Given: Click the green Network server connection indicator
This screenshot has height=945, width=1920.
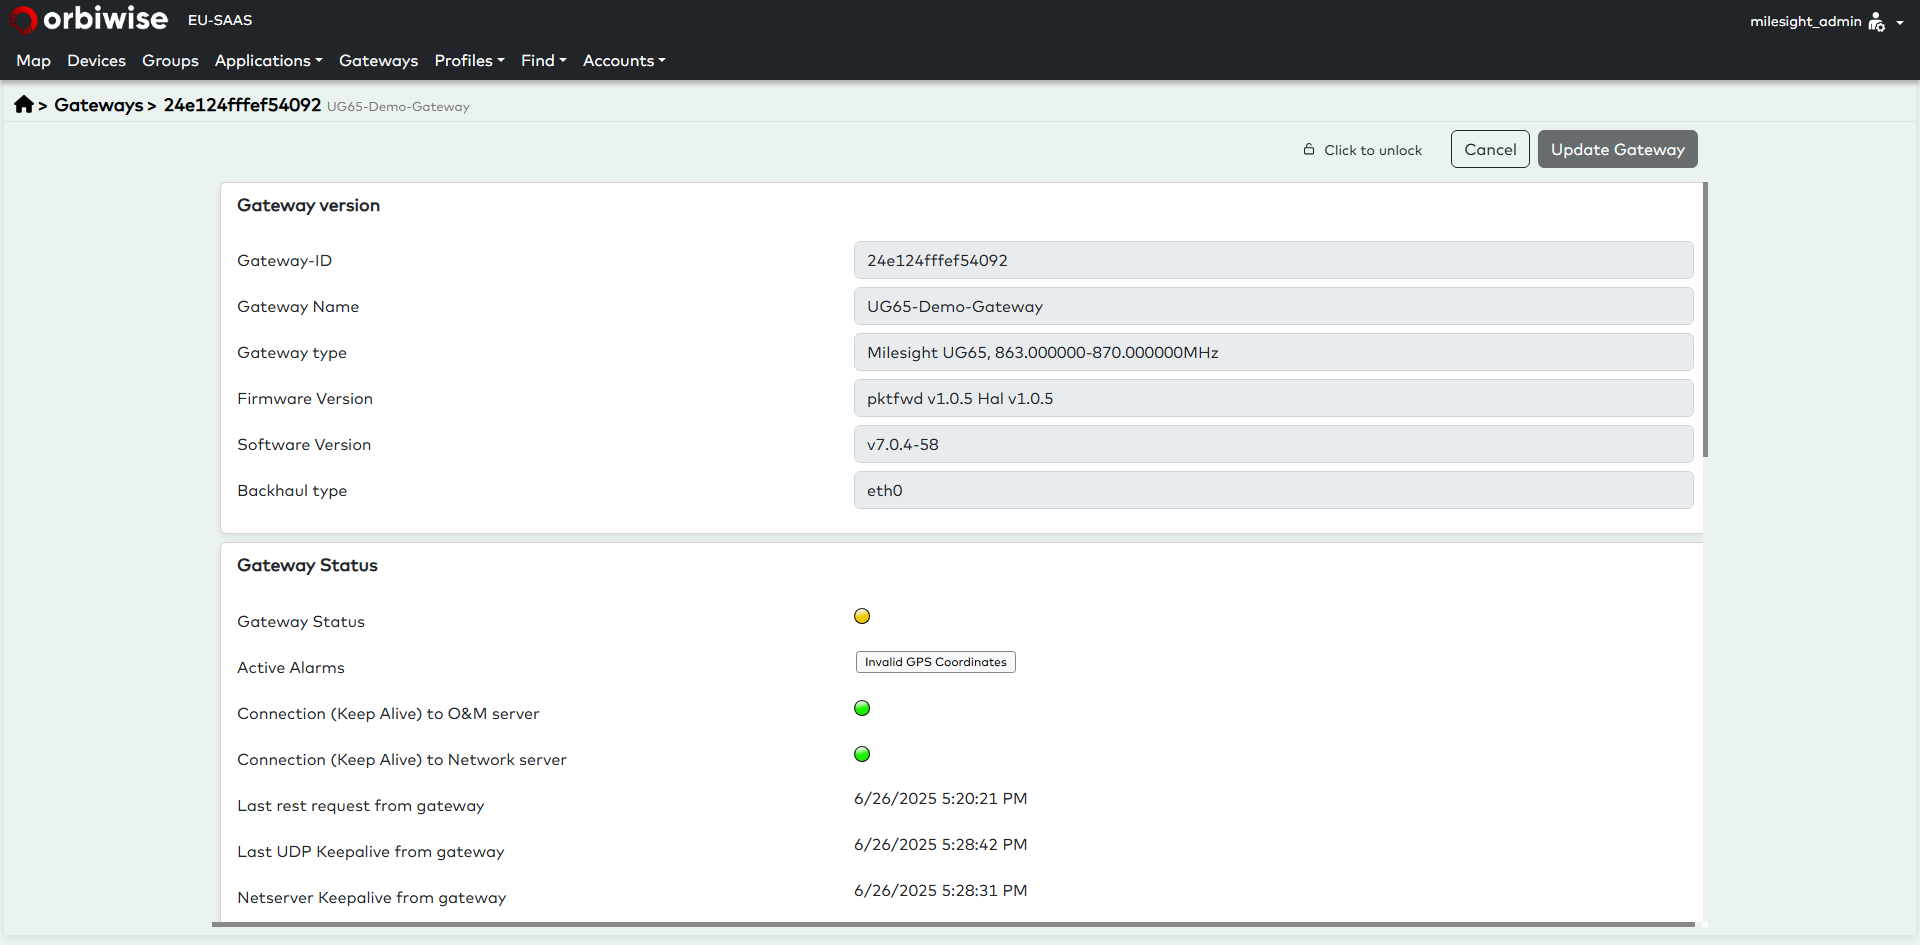Looking at the screenshot, I should (862, 754).
